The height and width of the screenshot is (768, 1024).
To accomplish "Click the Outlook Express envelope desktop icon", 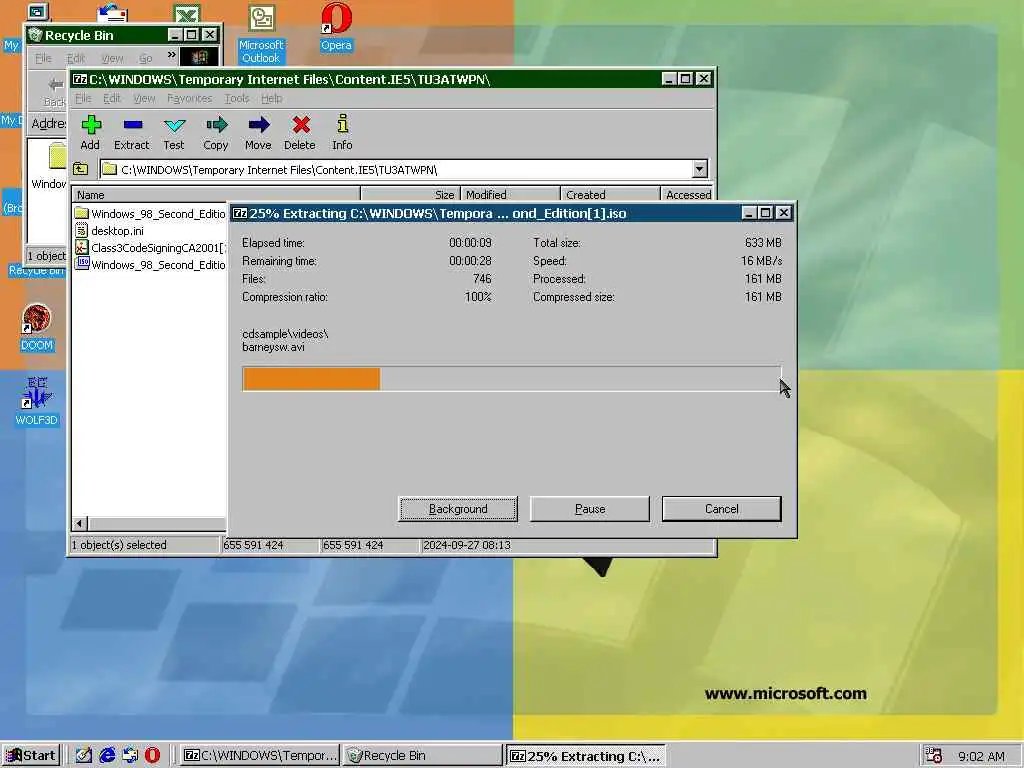I will 112,12.
